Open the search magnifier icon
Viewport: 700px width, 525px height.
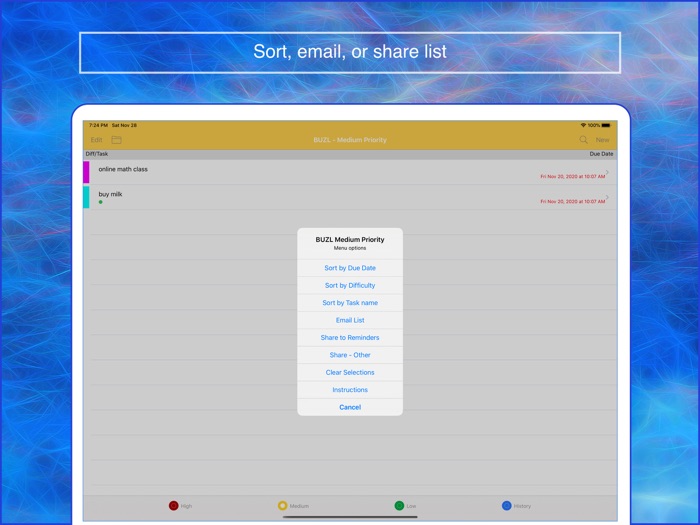click(x=583, y=140)
